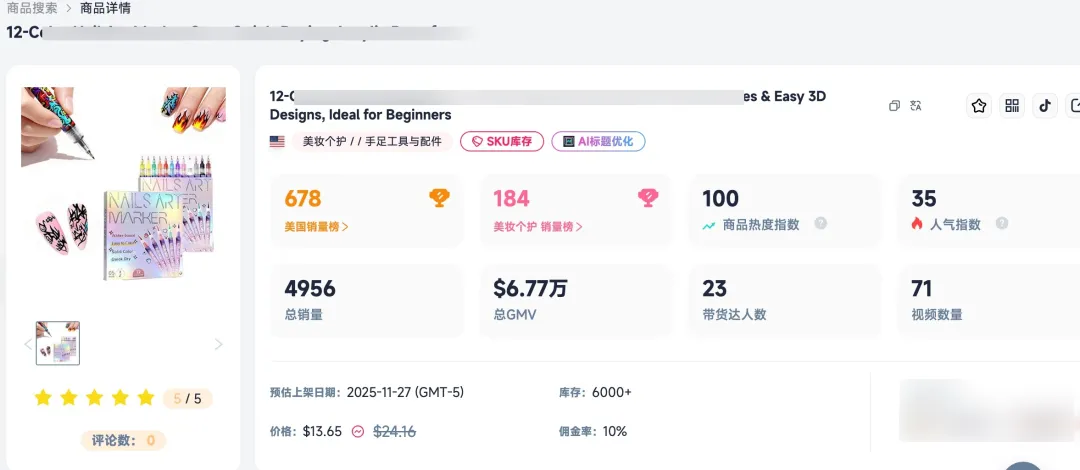
Task: Click the AI标题优化 button
Action: (598, 142)
